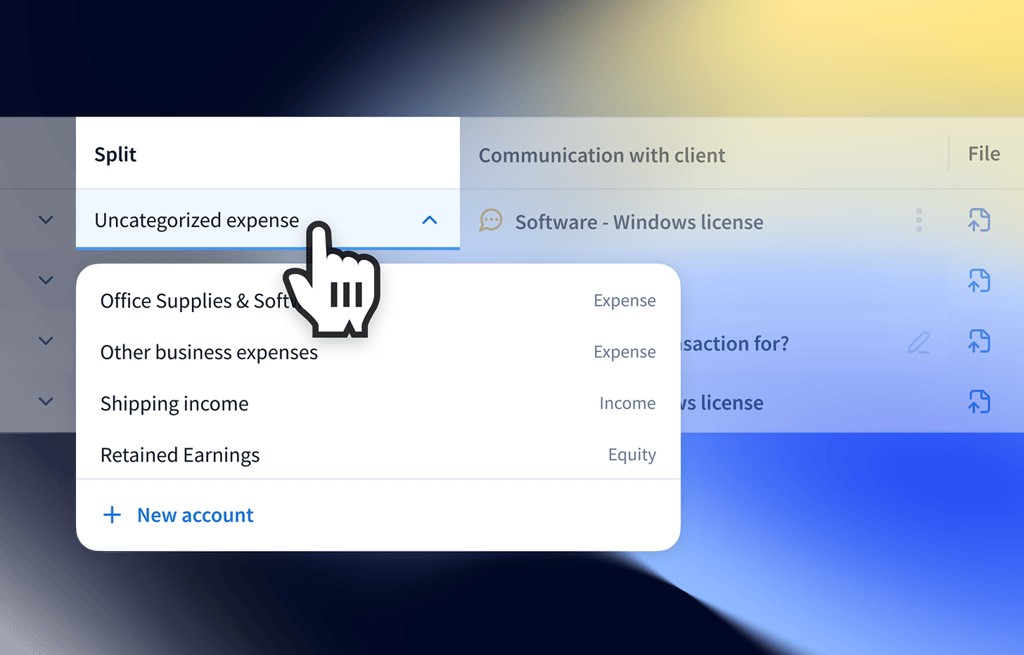The image size is (1024, 655).
Task: Click the plus icon beside New account
Action: (x=112, y=515)
